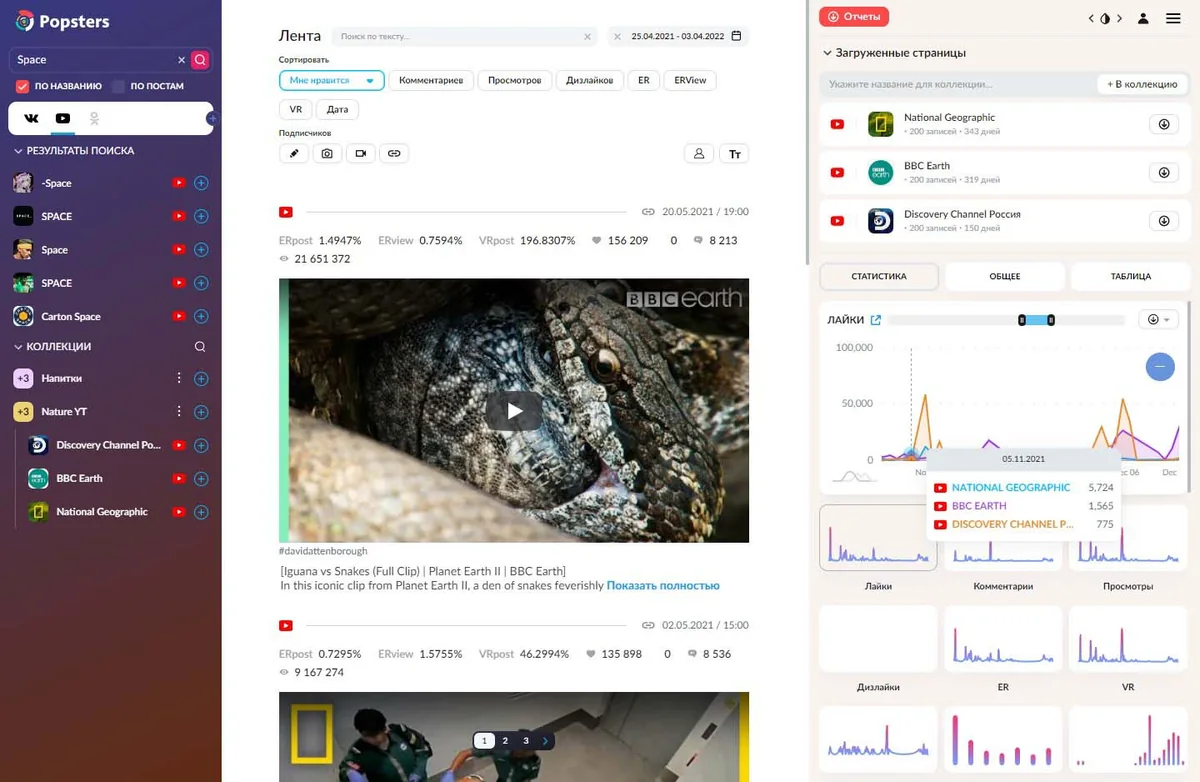Add Carton Space page with plus icon
The image size is (1200, 782).
tap(201, 317)
